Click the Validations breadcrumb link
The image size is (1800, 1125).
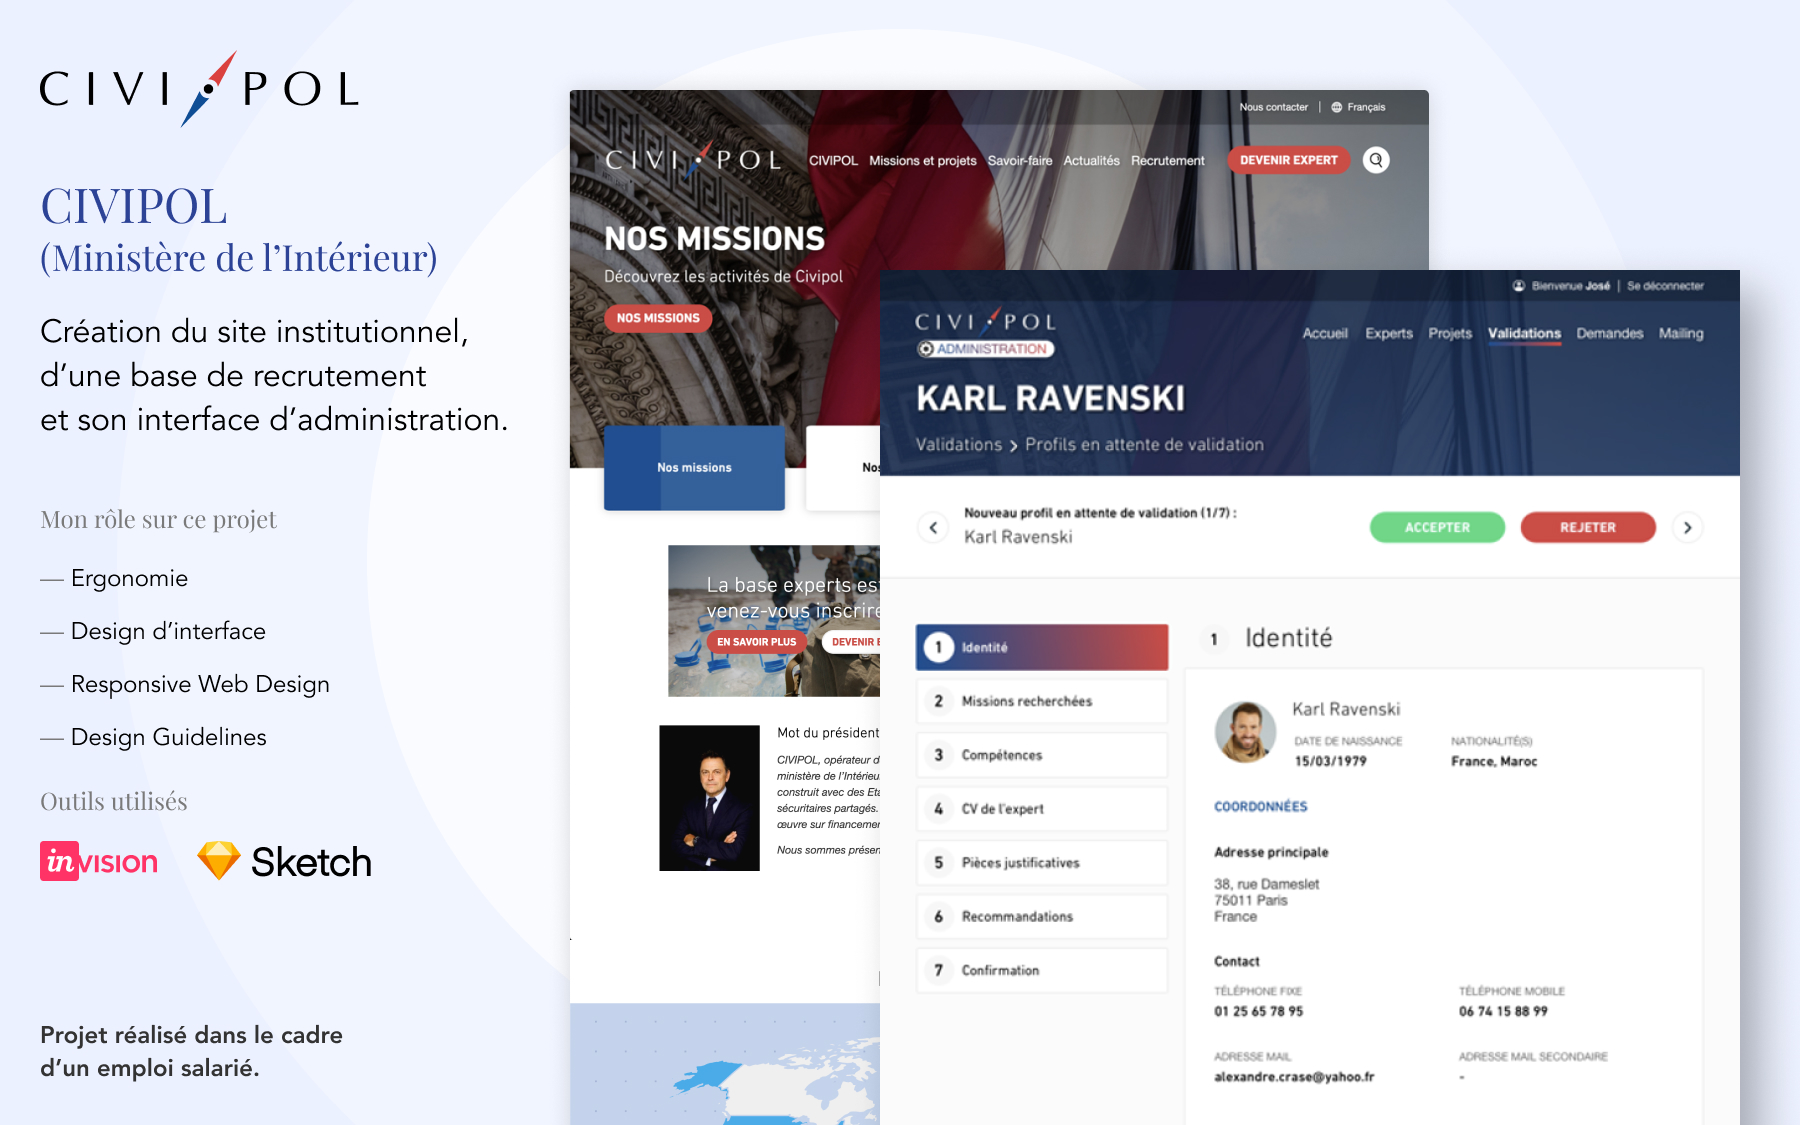coord(958,444)
